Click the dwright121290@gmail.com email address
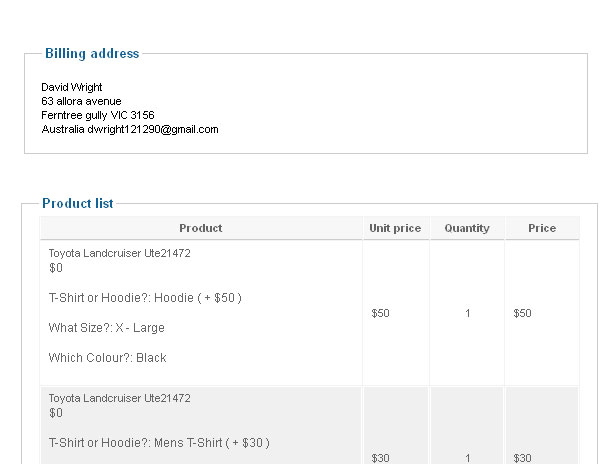This screenshot has height=469, width=608. [153, 129]
